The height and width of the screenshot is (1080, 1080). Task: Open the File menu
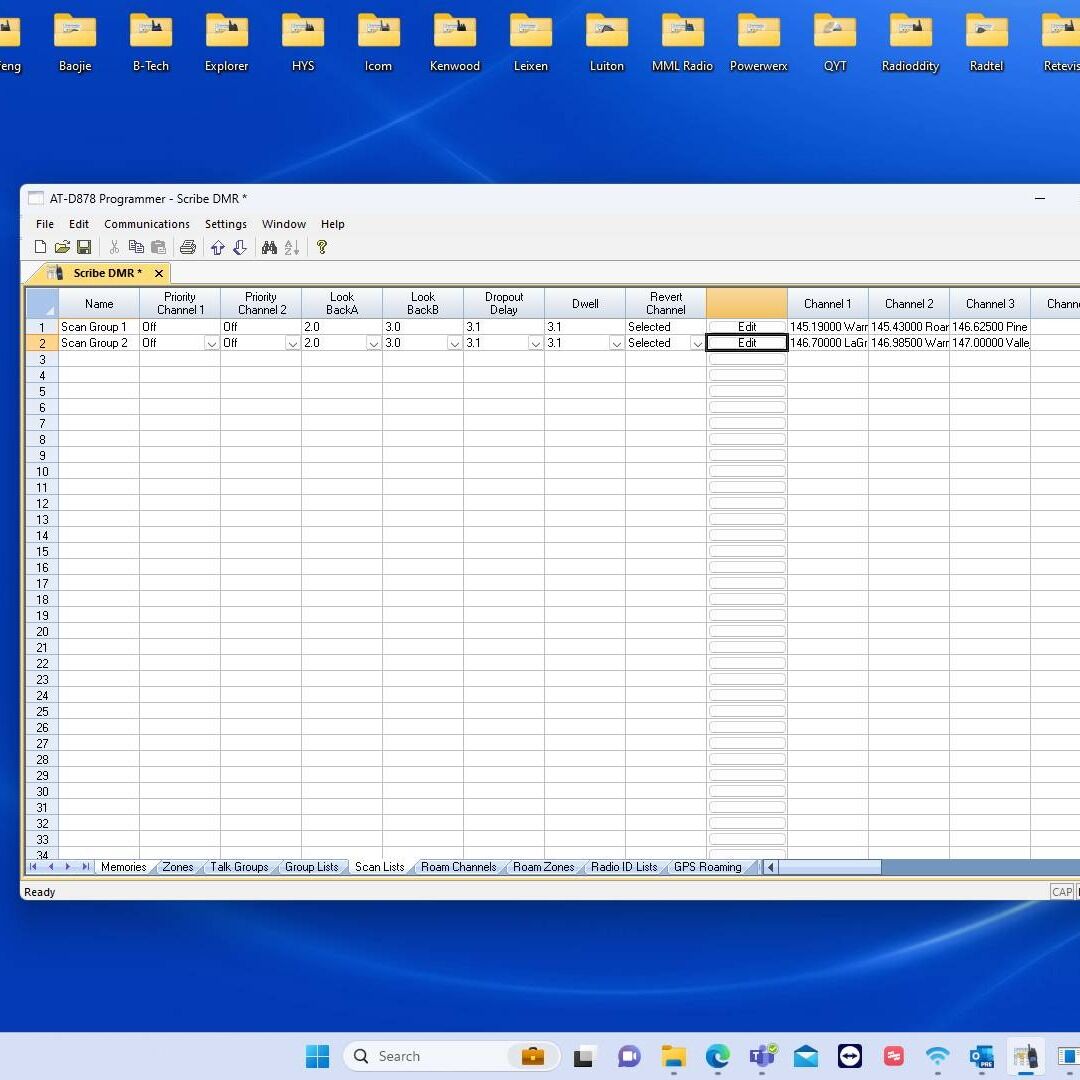45,224
